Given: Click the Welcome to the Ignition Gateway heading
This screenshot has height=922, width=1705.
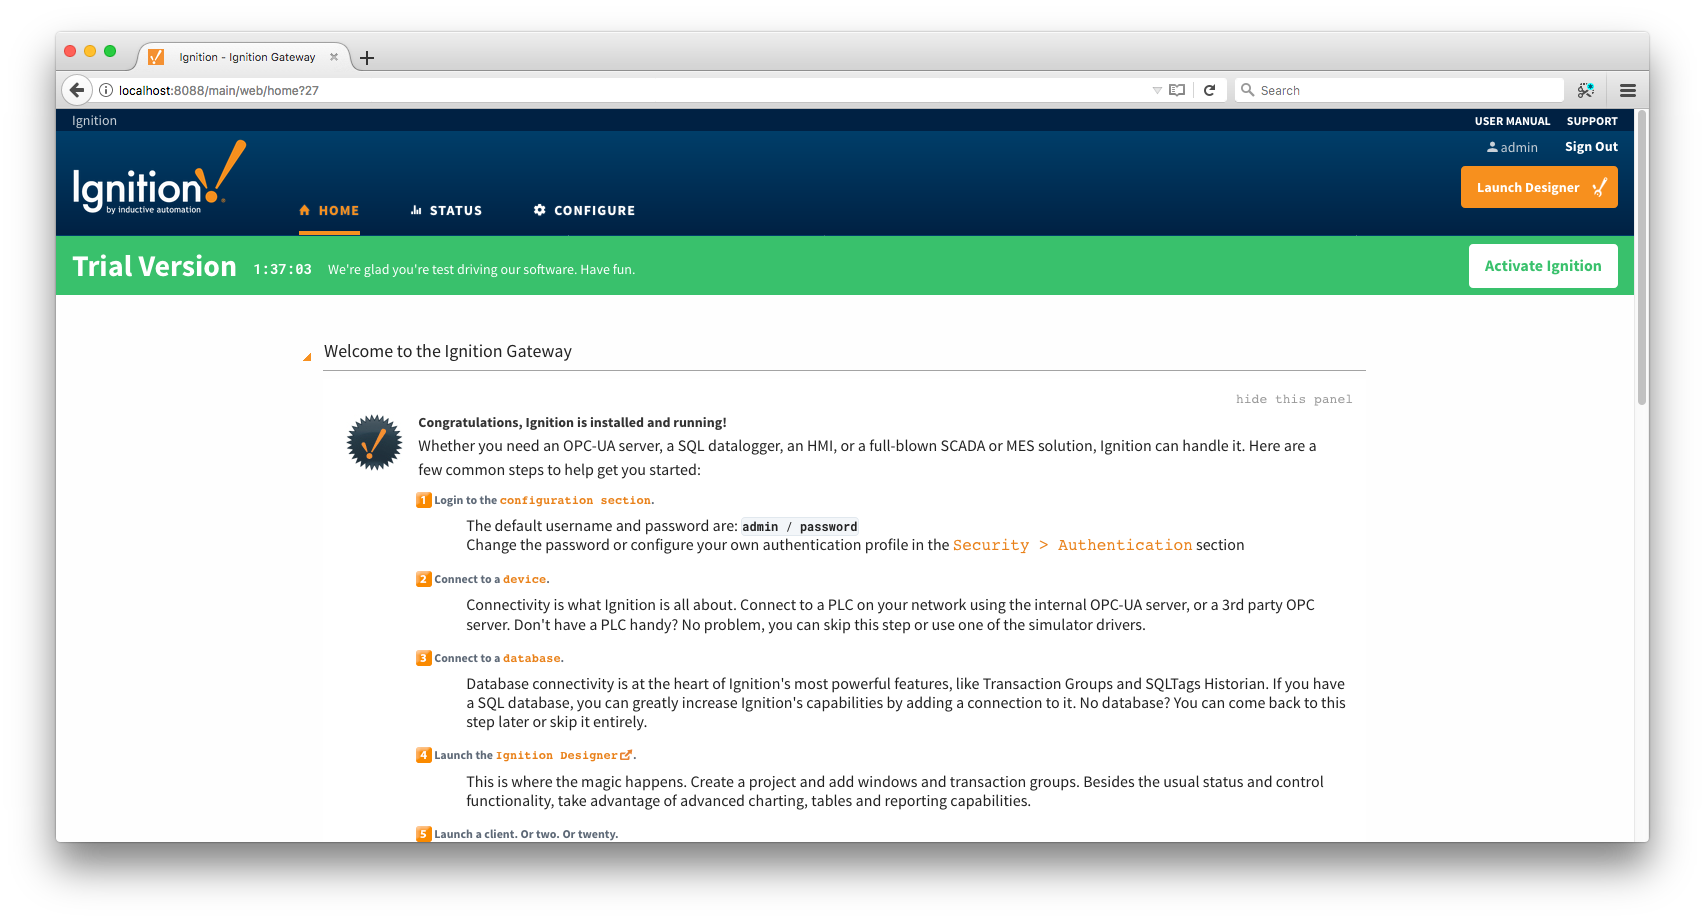Looking at the screenshot, I should click(x=448, y=351).
